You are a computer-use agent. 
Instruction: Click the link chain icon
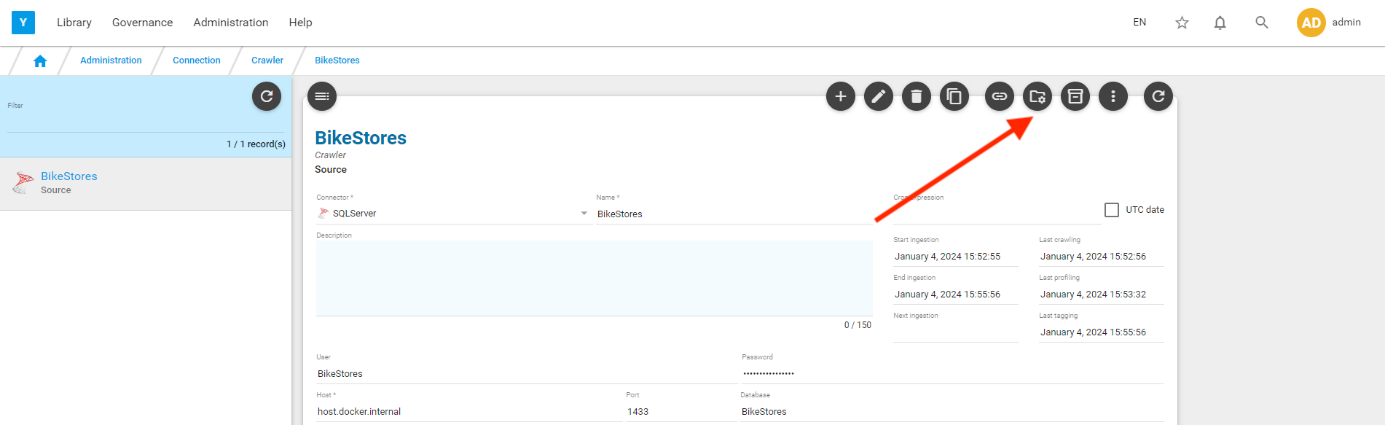[x=999, y=97]
